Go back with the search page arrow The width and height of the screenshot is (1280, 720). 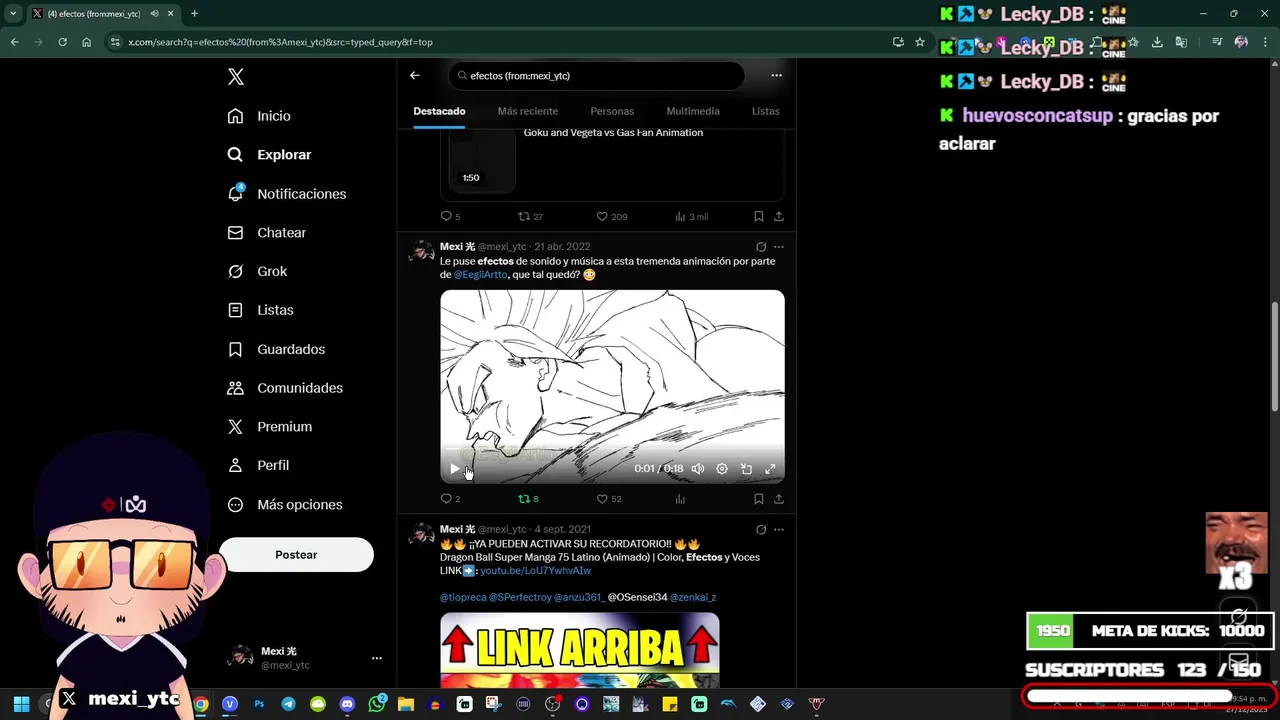414,76
